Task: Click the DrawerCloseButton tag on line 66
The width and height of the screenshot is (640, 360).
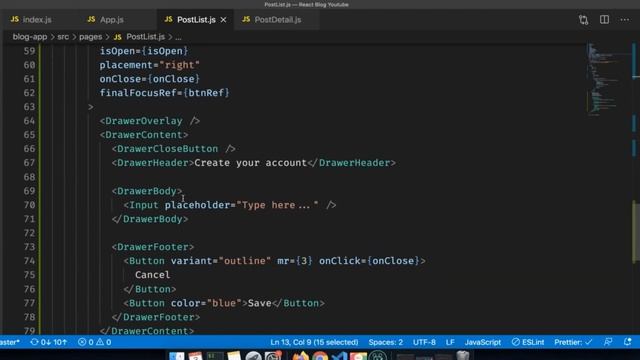Action: point(173,149)
